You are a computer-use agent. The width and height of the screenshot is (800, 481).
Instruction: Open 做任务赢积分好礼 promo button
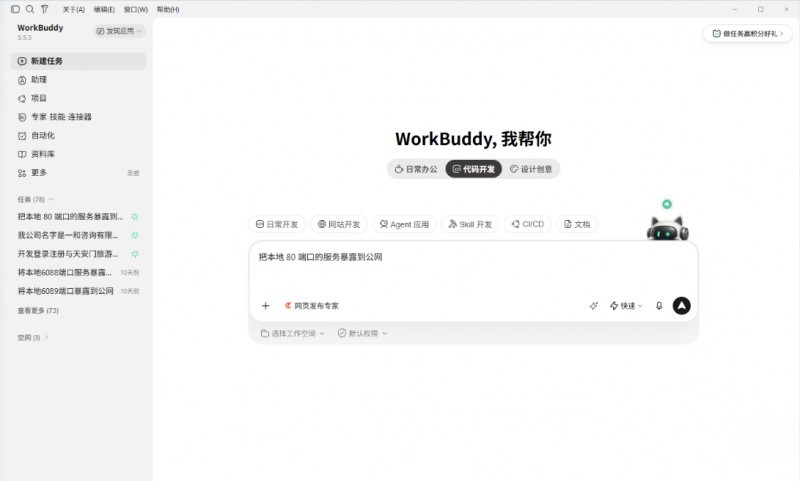coord(747,34)
